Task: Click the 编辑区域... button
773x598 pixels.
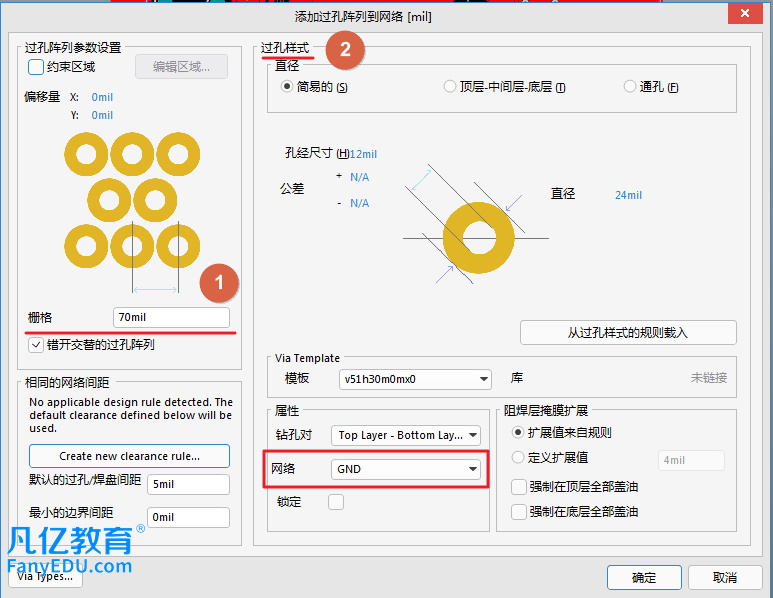Action: click(x=181, y=67)
